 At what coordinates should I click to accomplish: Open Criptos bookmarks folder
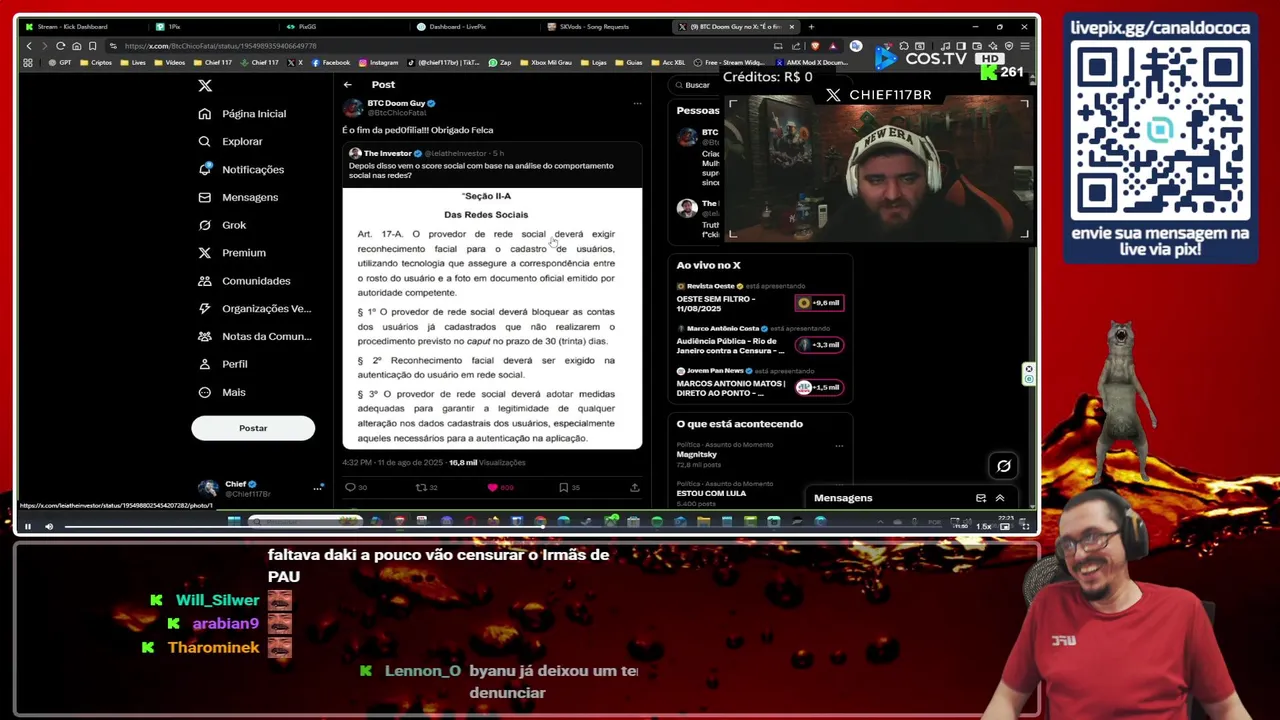click(96, 63)
